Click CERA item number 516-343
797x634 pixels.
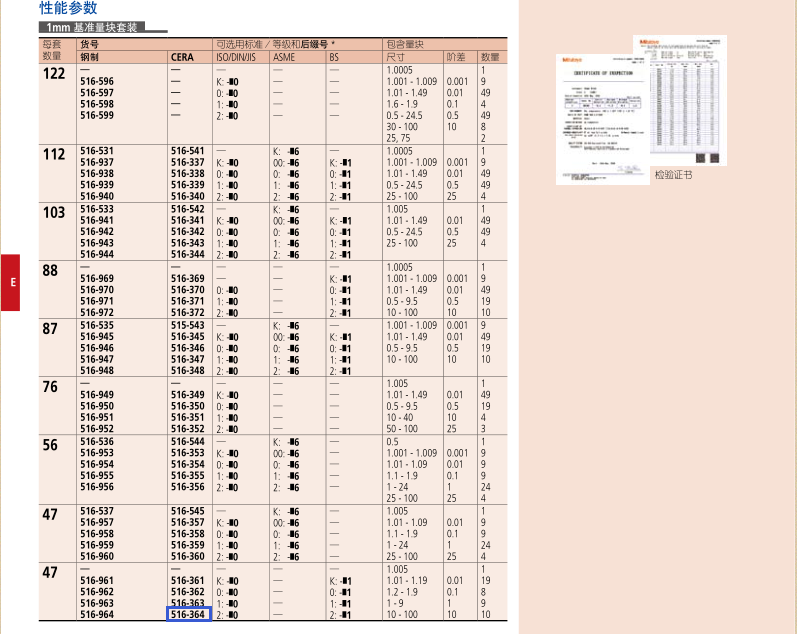[x=188, y=243]
